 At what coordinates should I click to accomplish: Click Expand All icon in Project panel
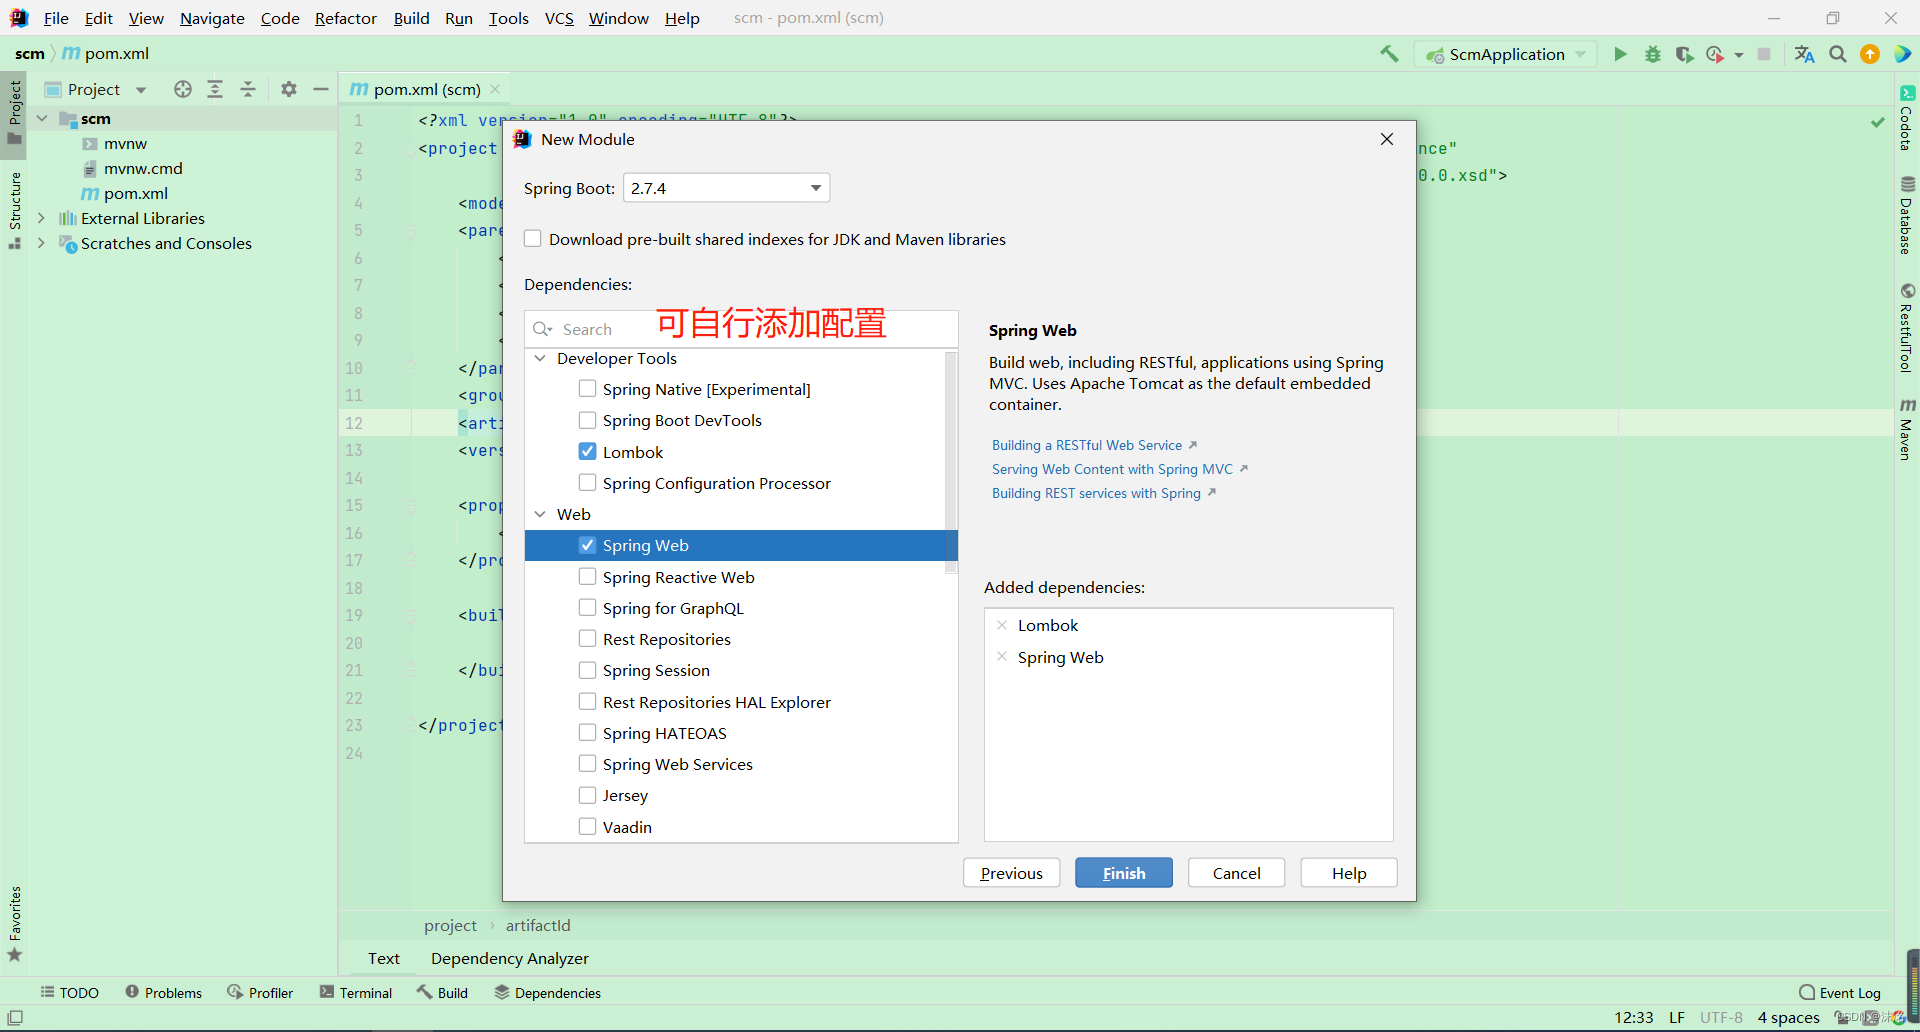click(x=215, y=89)
